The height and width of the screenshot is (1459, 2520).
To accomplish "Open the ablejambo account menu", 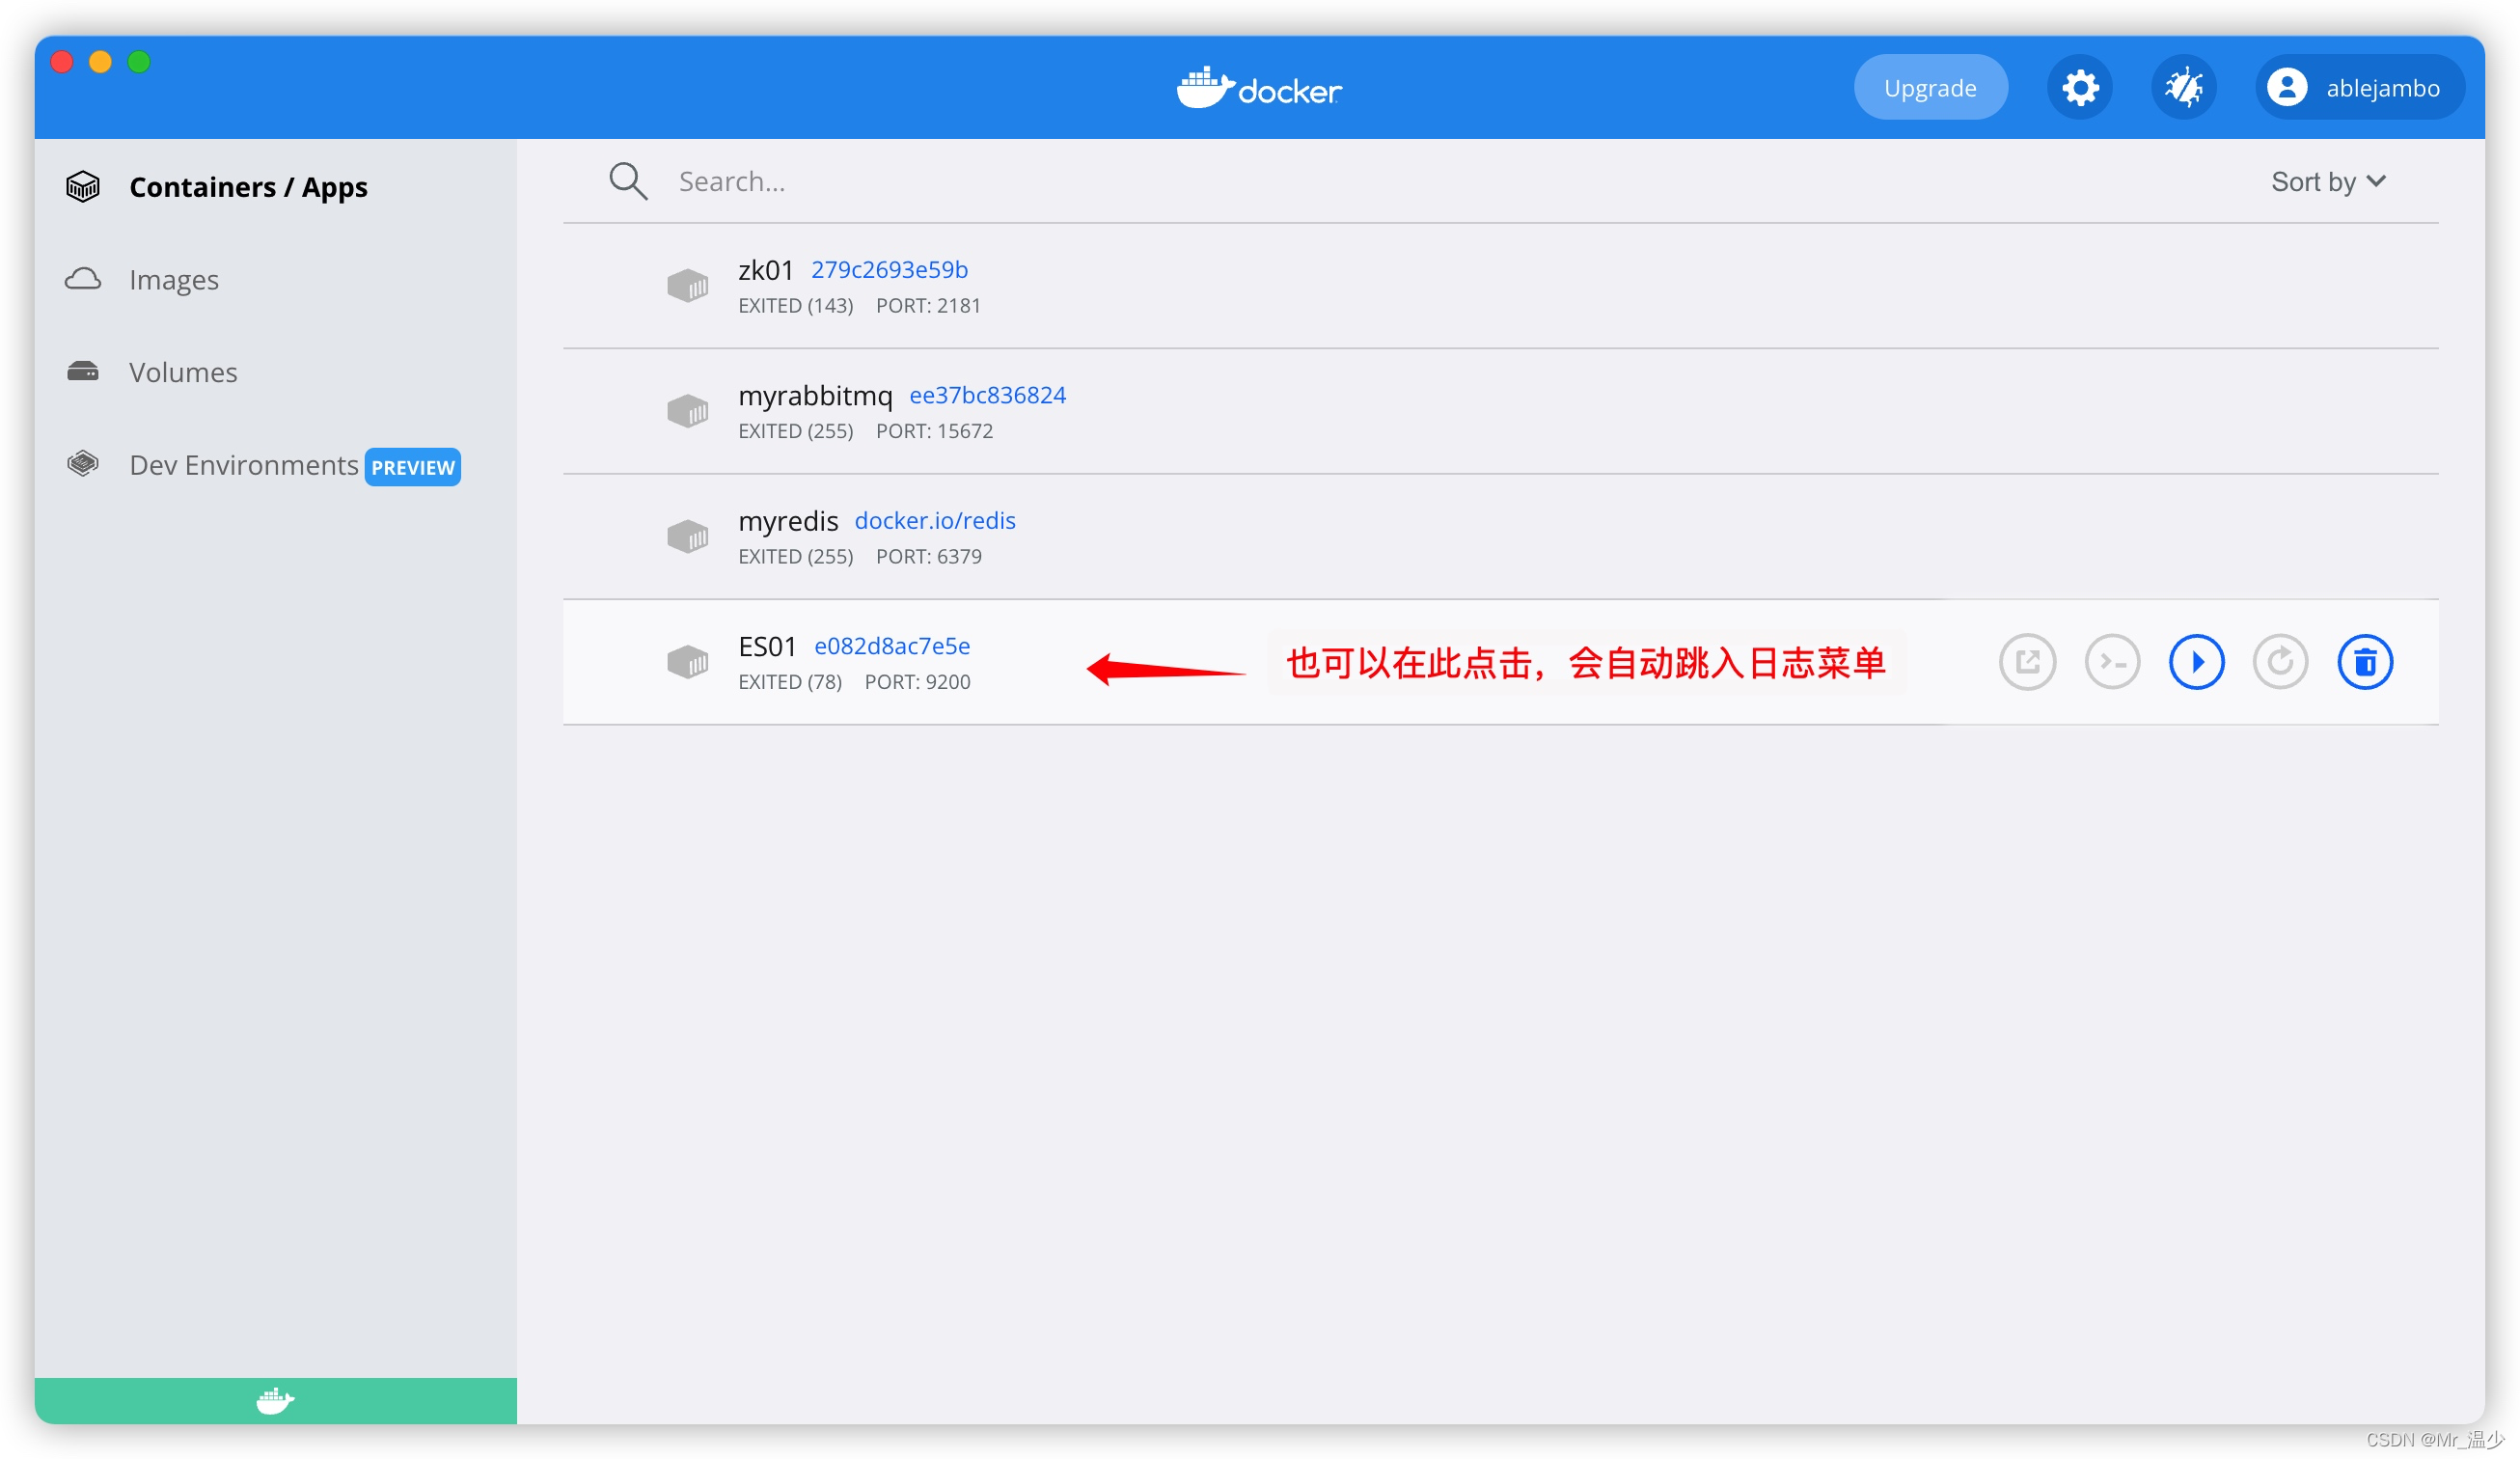I will coord(2358,88).
